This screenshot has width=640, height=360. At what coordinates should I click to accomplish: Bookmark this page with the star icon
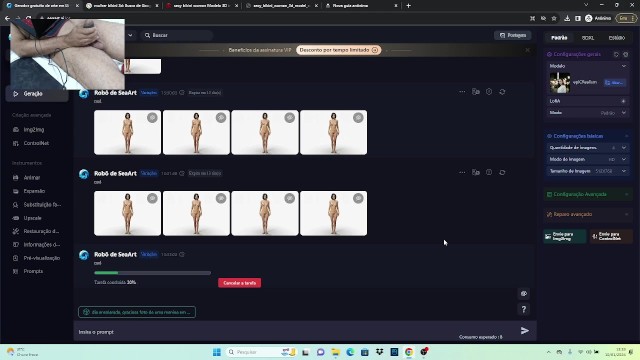click(554, 18)
